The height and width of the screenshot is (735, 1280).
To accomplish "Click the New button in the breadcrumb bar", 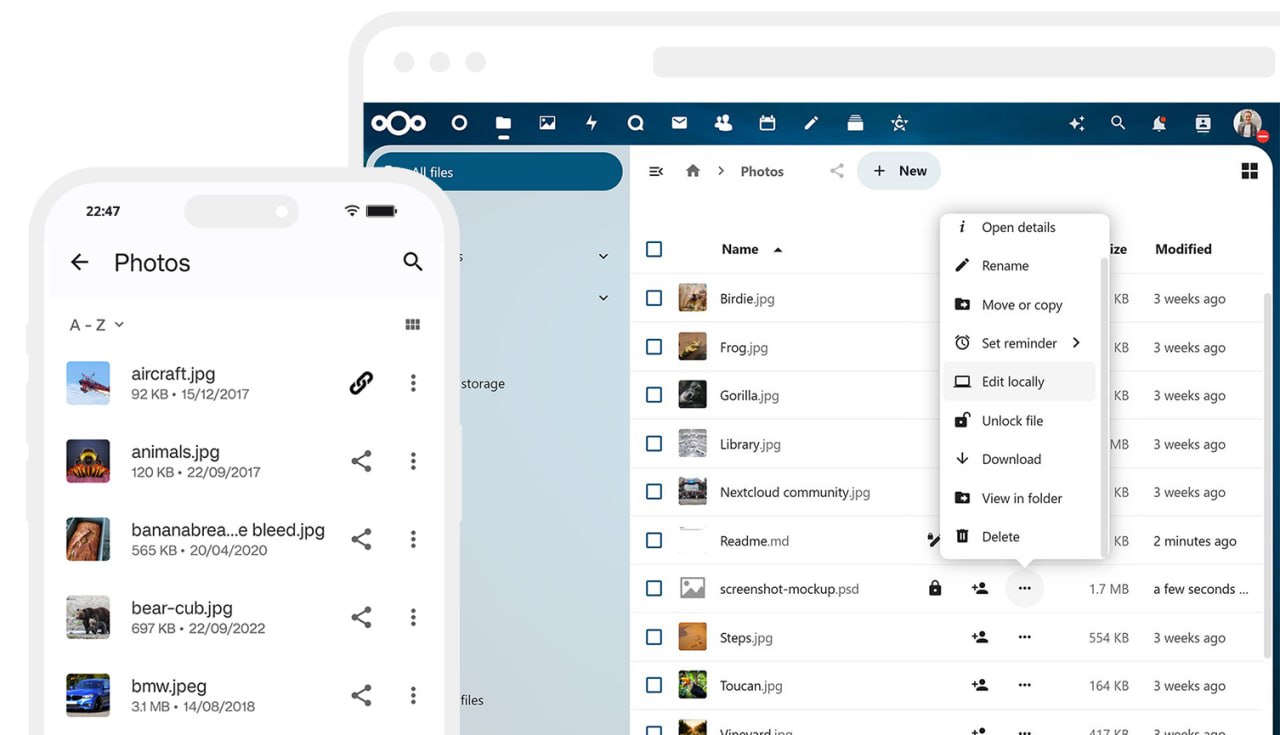I will 898,170.
